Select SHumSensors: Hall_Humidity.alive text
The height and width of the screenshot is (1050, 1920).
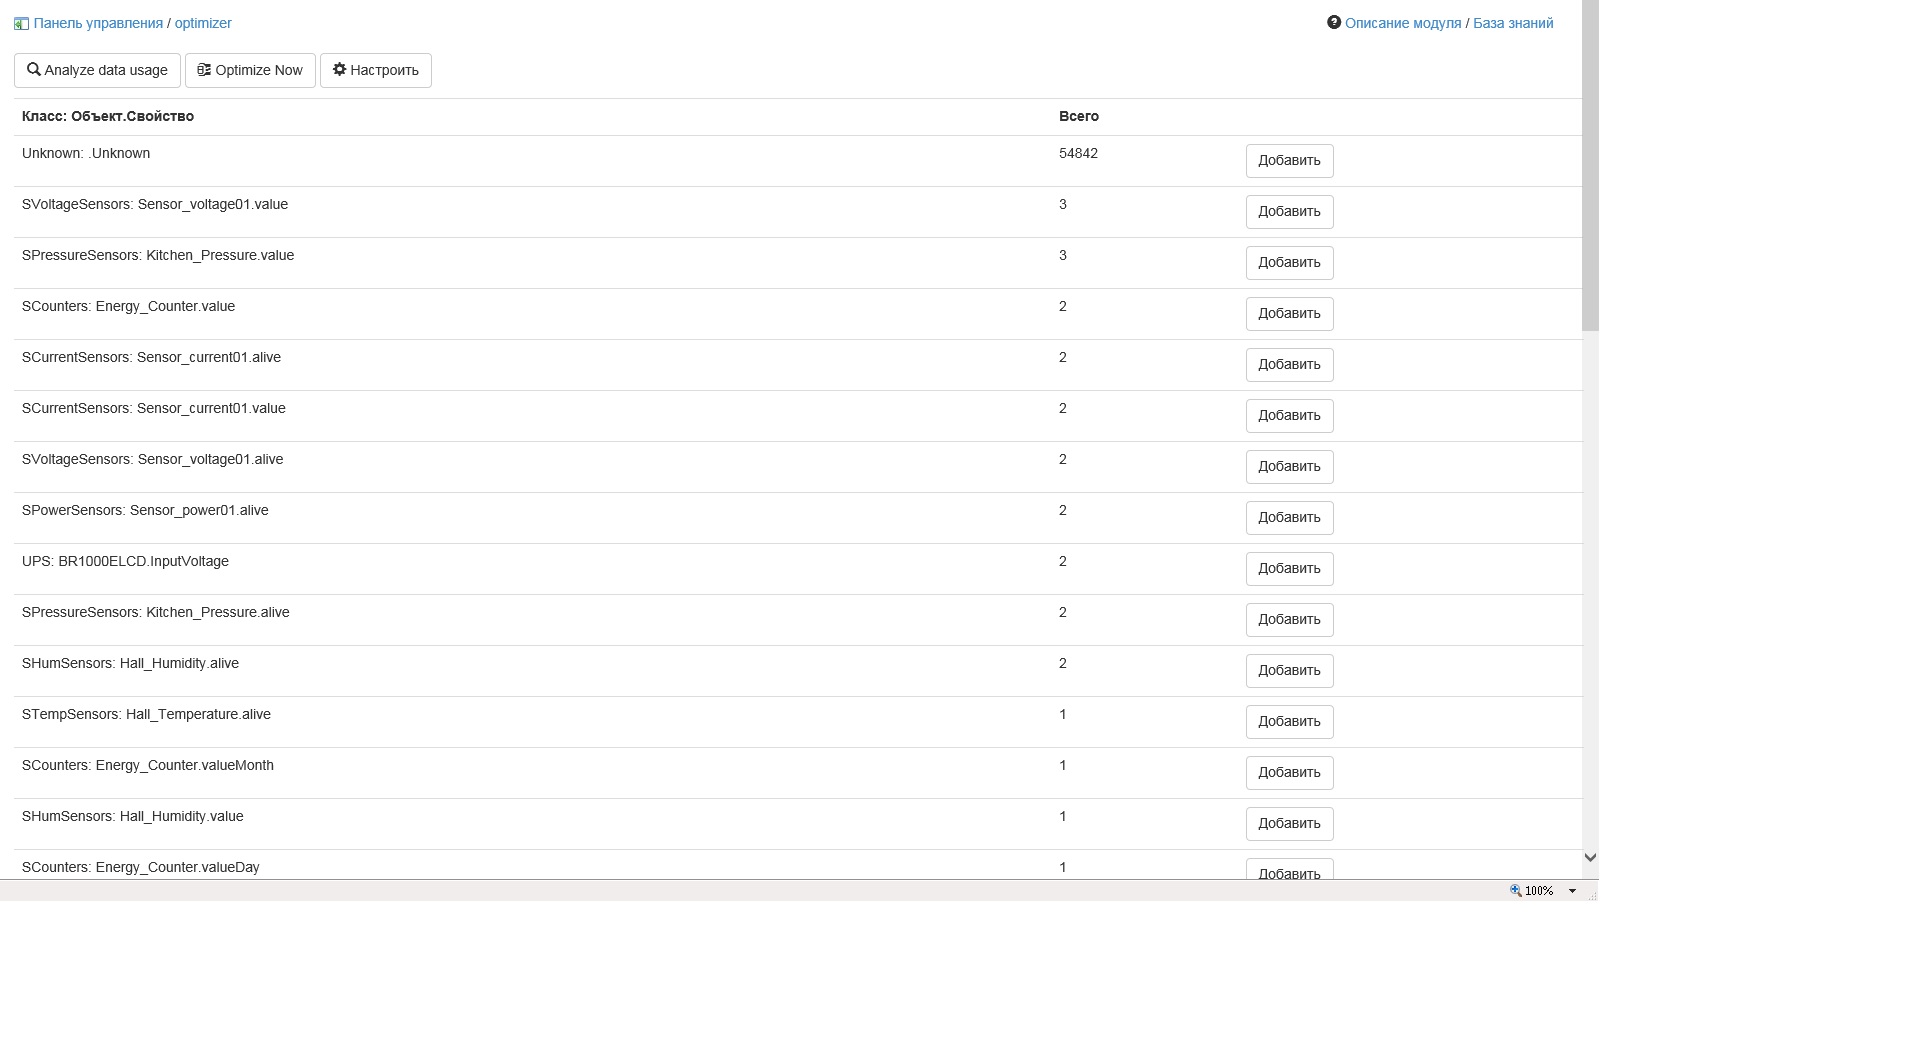coord(130,664)
